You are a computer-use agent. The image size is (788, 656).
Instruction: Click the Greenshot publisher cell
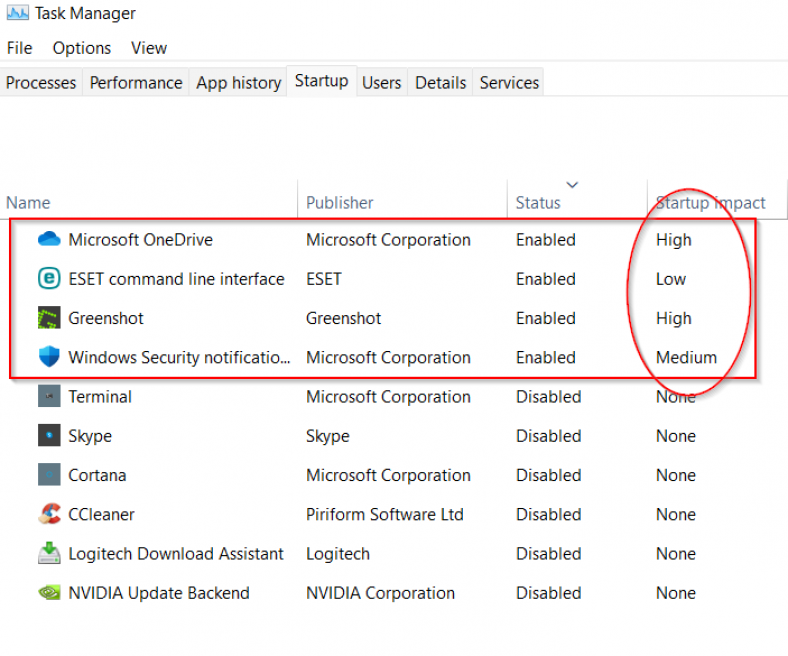[x=344, y=318]
